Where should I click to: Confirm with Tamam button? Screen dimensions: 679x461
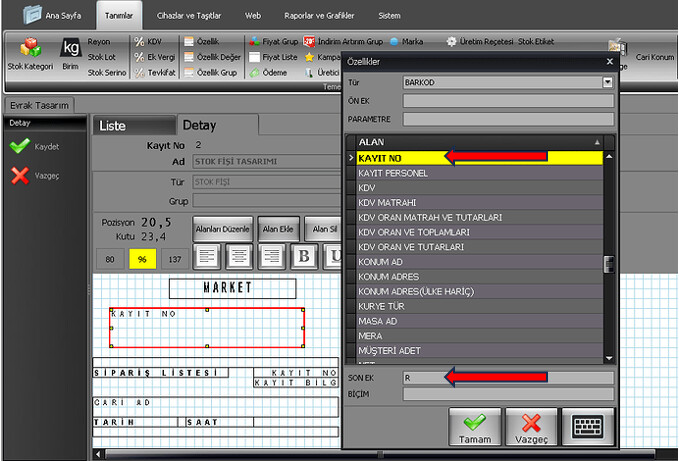click(475, 427)
